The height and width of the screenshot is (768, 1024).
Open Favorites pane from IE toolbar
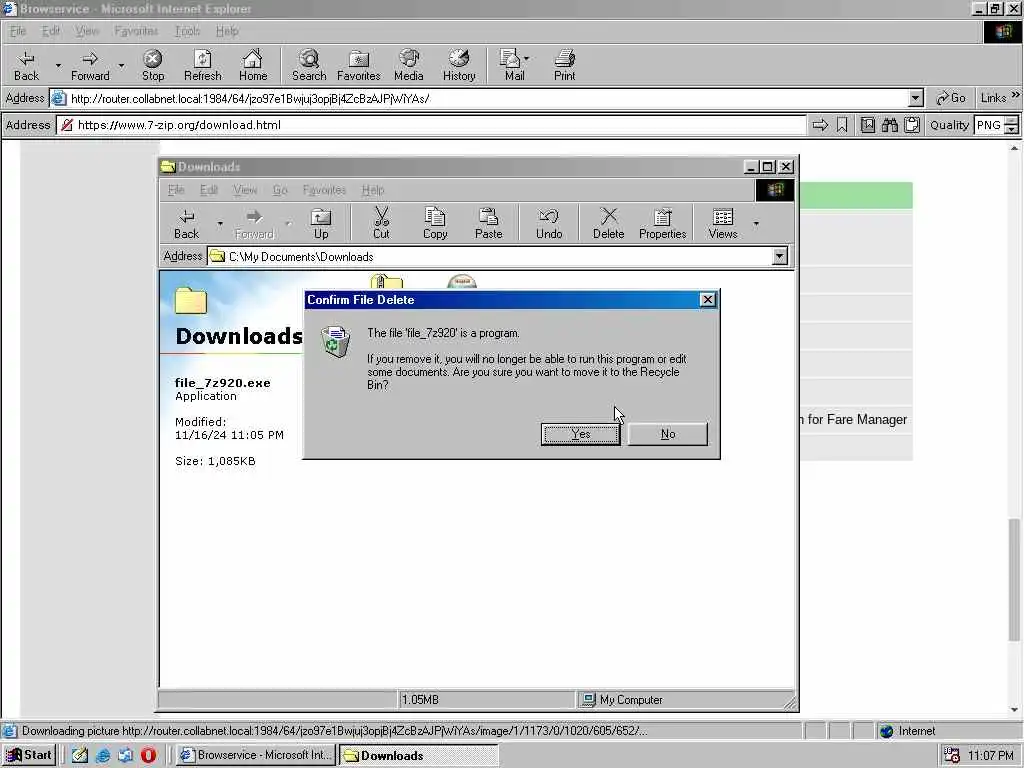(x=359, y=65)
